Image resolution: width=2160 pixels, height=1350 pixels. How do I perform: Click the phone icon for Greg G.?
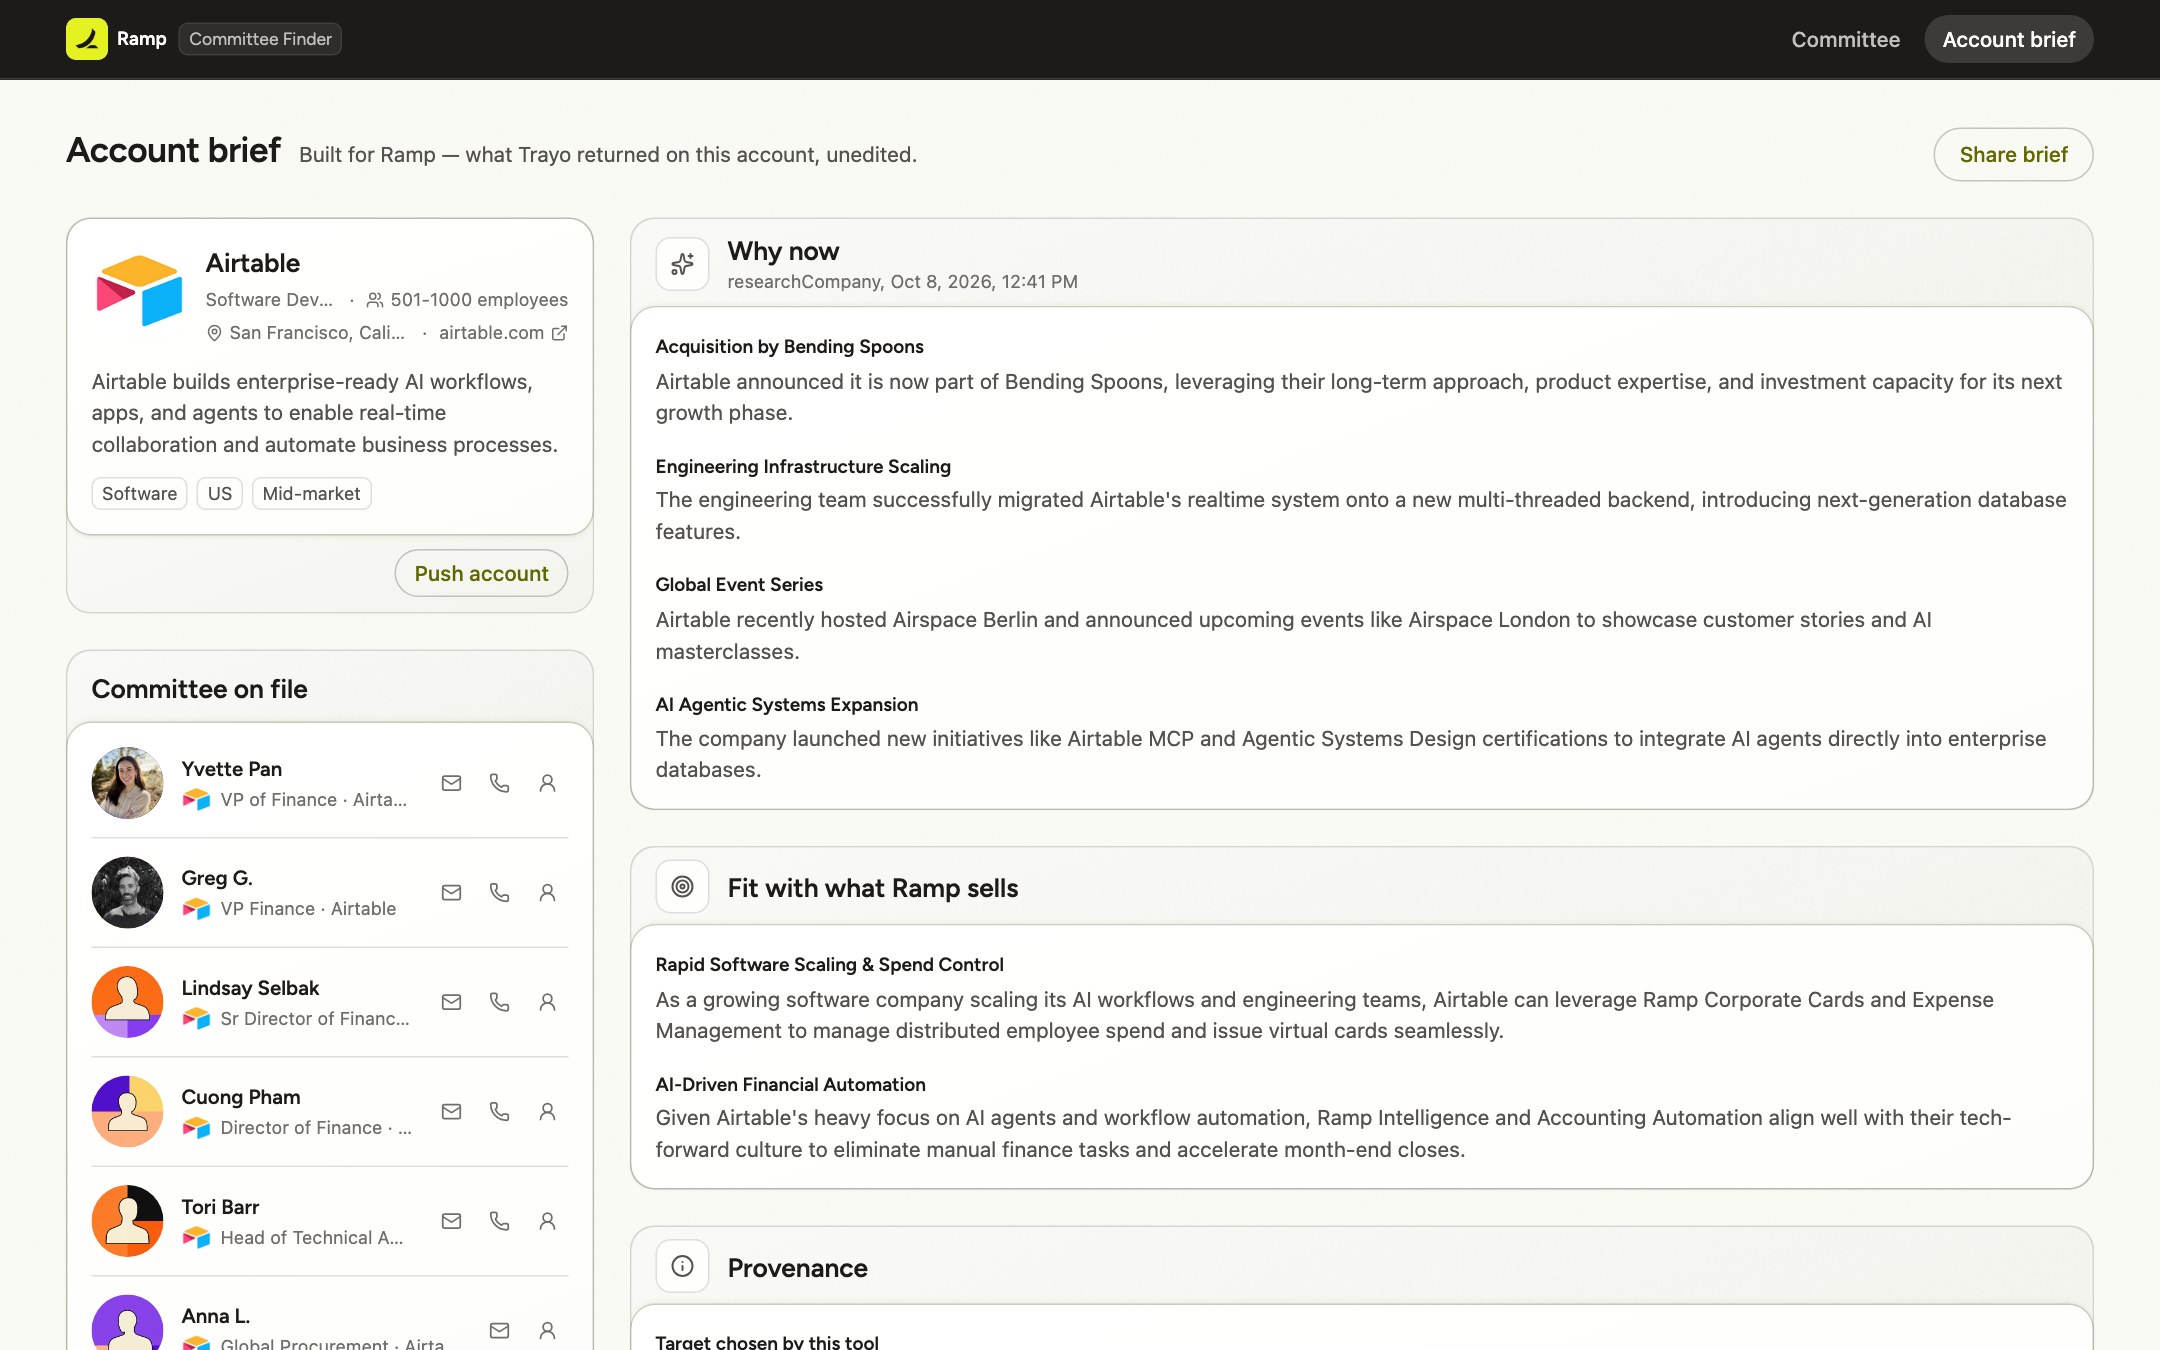(499, 892)
